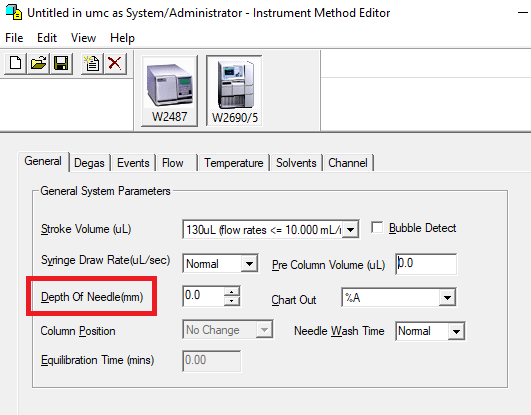This screenshot has width=531, height=415.
Task: Switch to the Solvents tab
Action: point(296,163)
